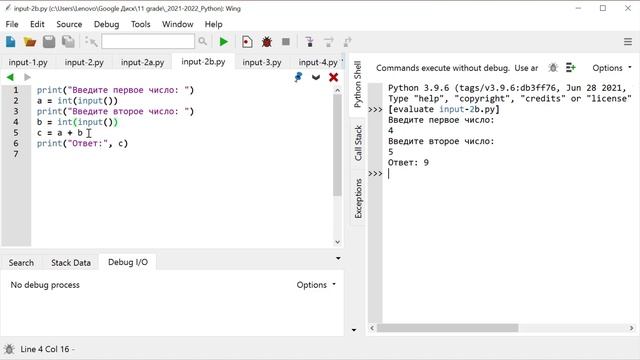Close the editor tab with the red X
The width and height of the screenshot is (640, 360).
pos(333,77)
